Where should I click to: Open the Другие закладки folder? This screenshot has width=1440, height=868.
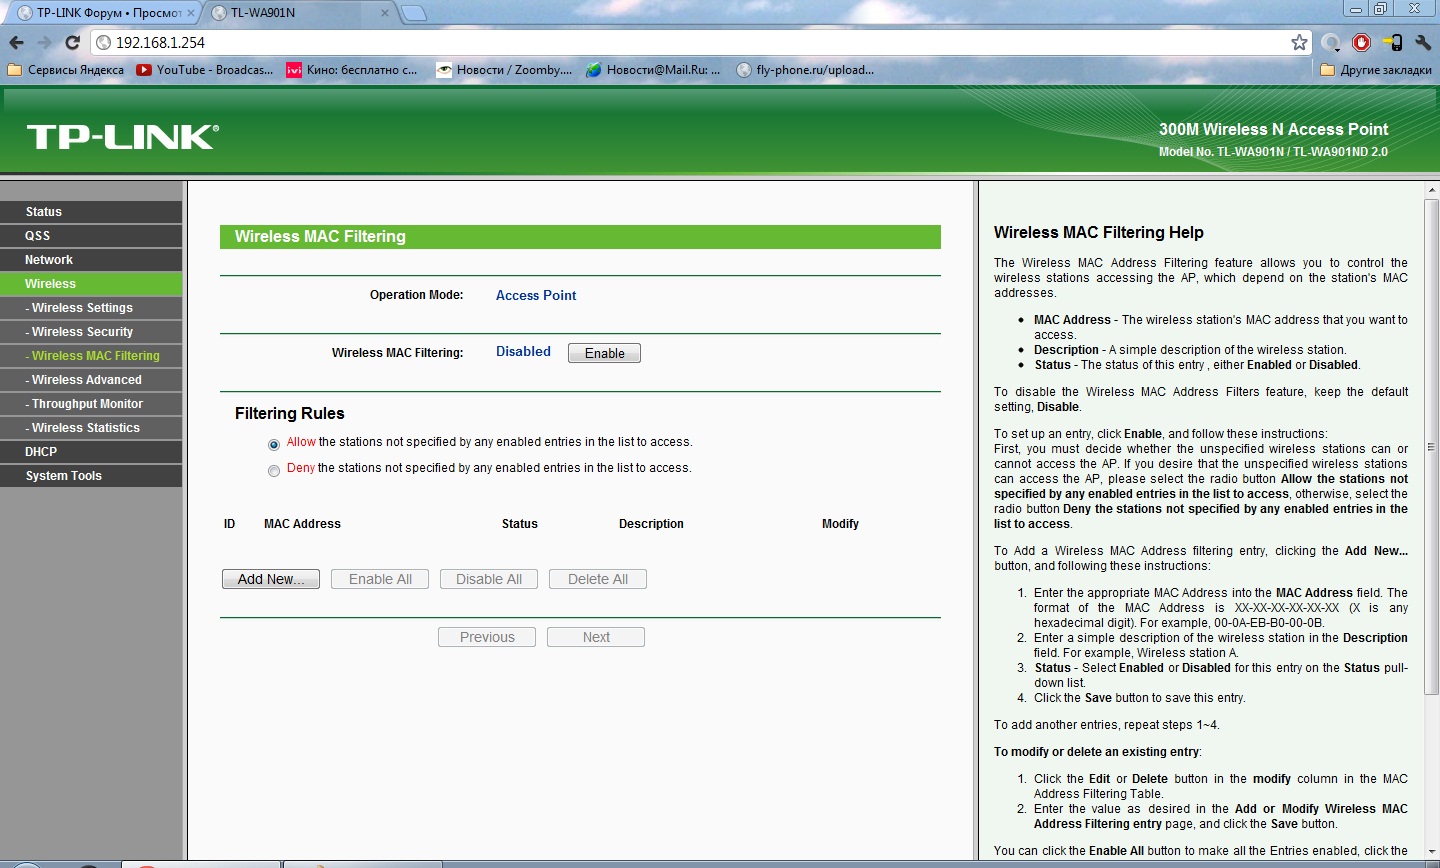click(1376, 70)
